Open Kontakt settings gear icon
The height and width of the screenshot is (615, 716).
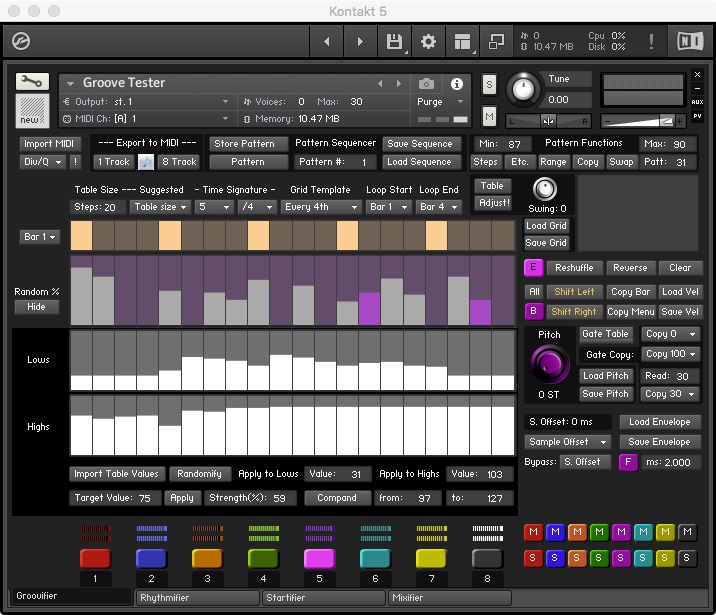click(428, 42)
